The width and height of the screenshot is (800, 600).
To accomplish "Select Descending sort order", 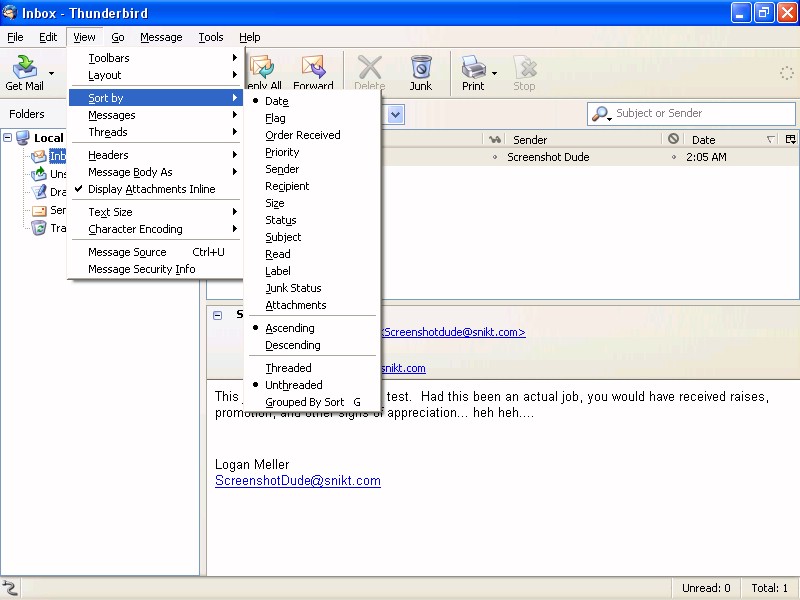I will point(312,345).
